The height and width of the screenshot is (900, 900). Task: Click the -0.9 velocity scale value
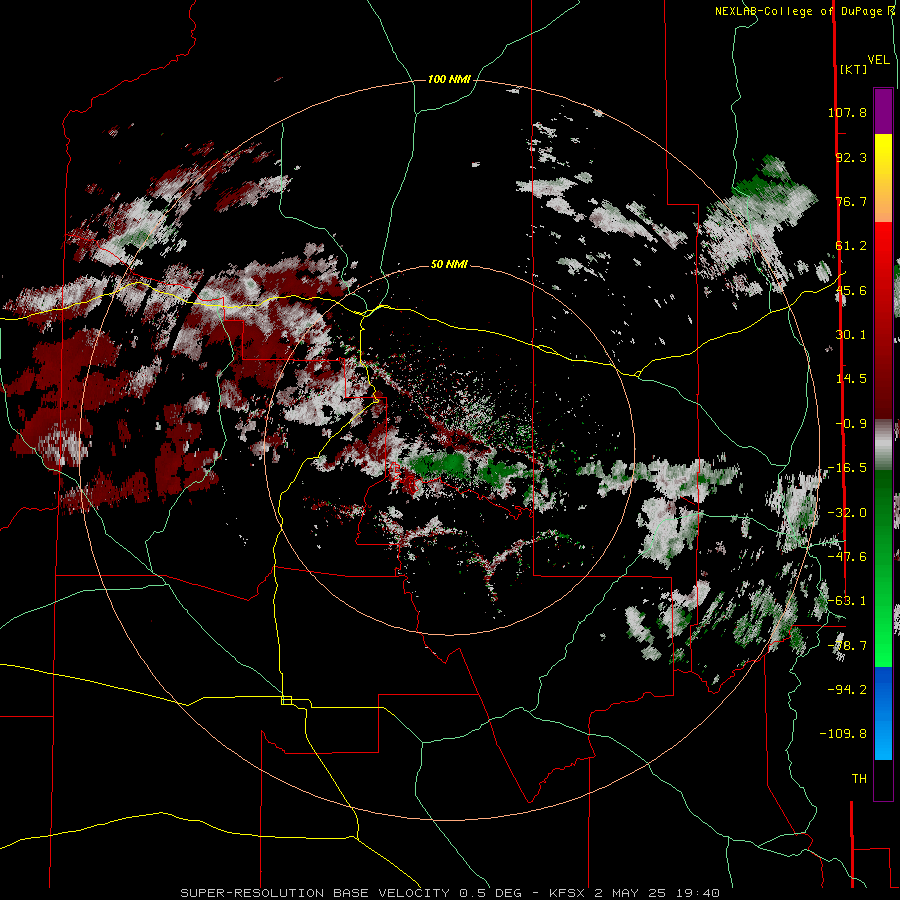[x=851, y=424]
